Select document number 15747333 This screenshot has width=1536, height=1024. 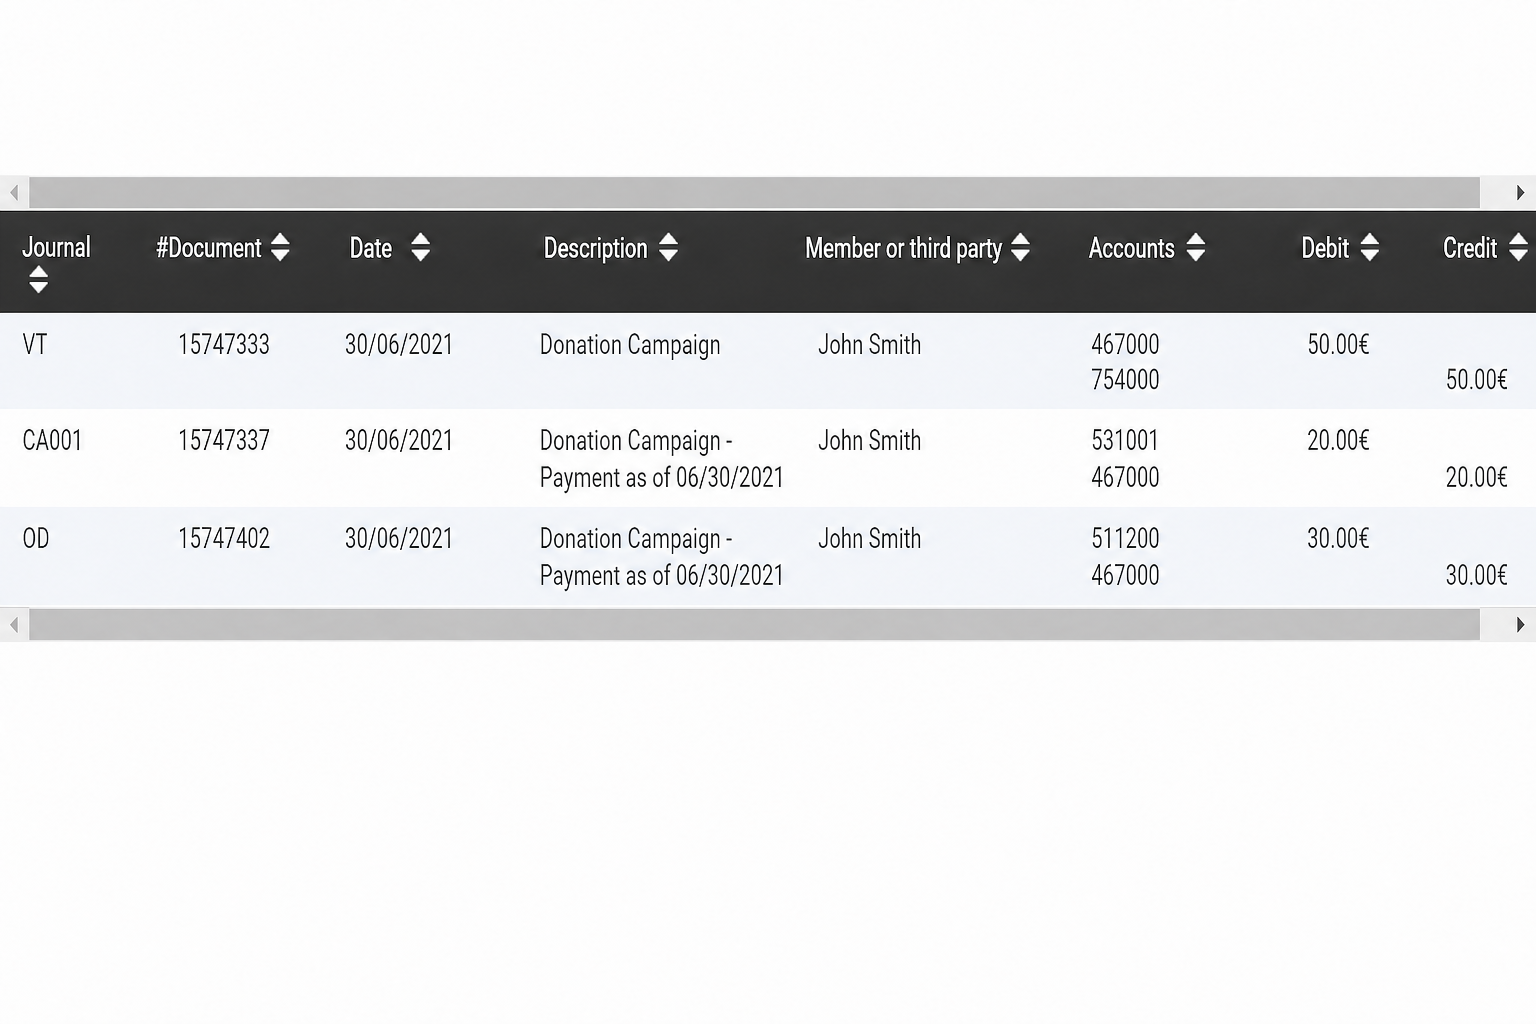(224, 345)
